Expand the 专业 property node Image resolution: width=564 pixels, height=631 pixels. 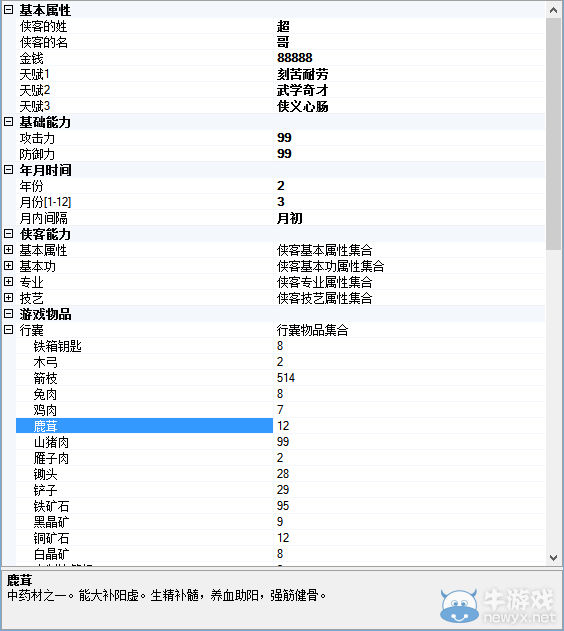tap(8, 282)
